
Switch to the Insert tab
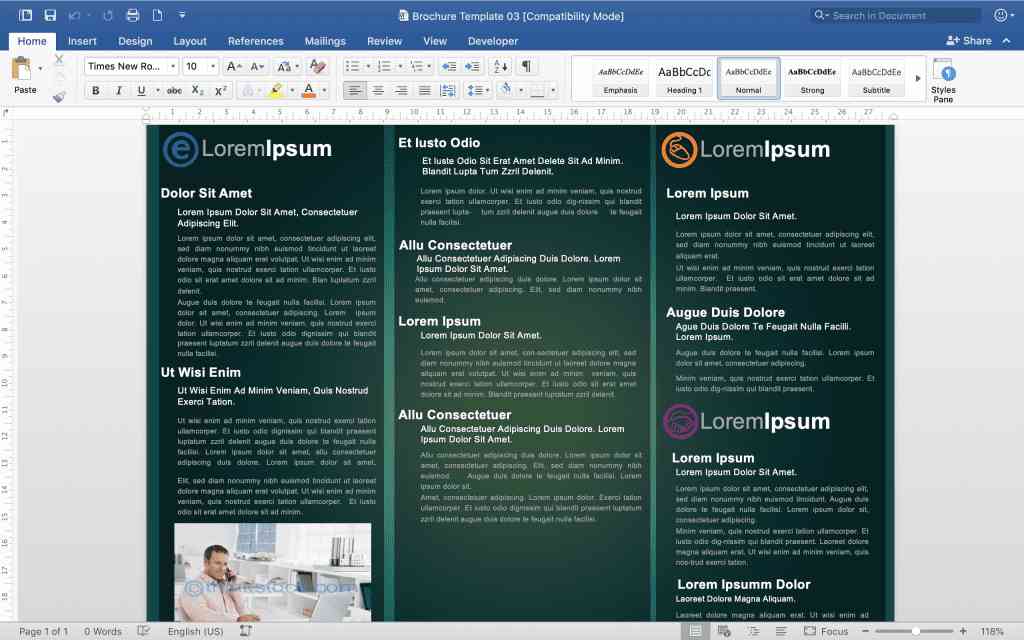[82, 41]
